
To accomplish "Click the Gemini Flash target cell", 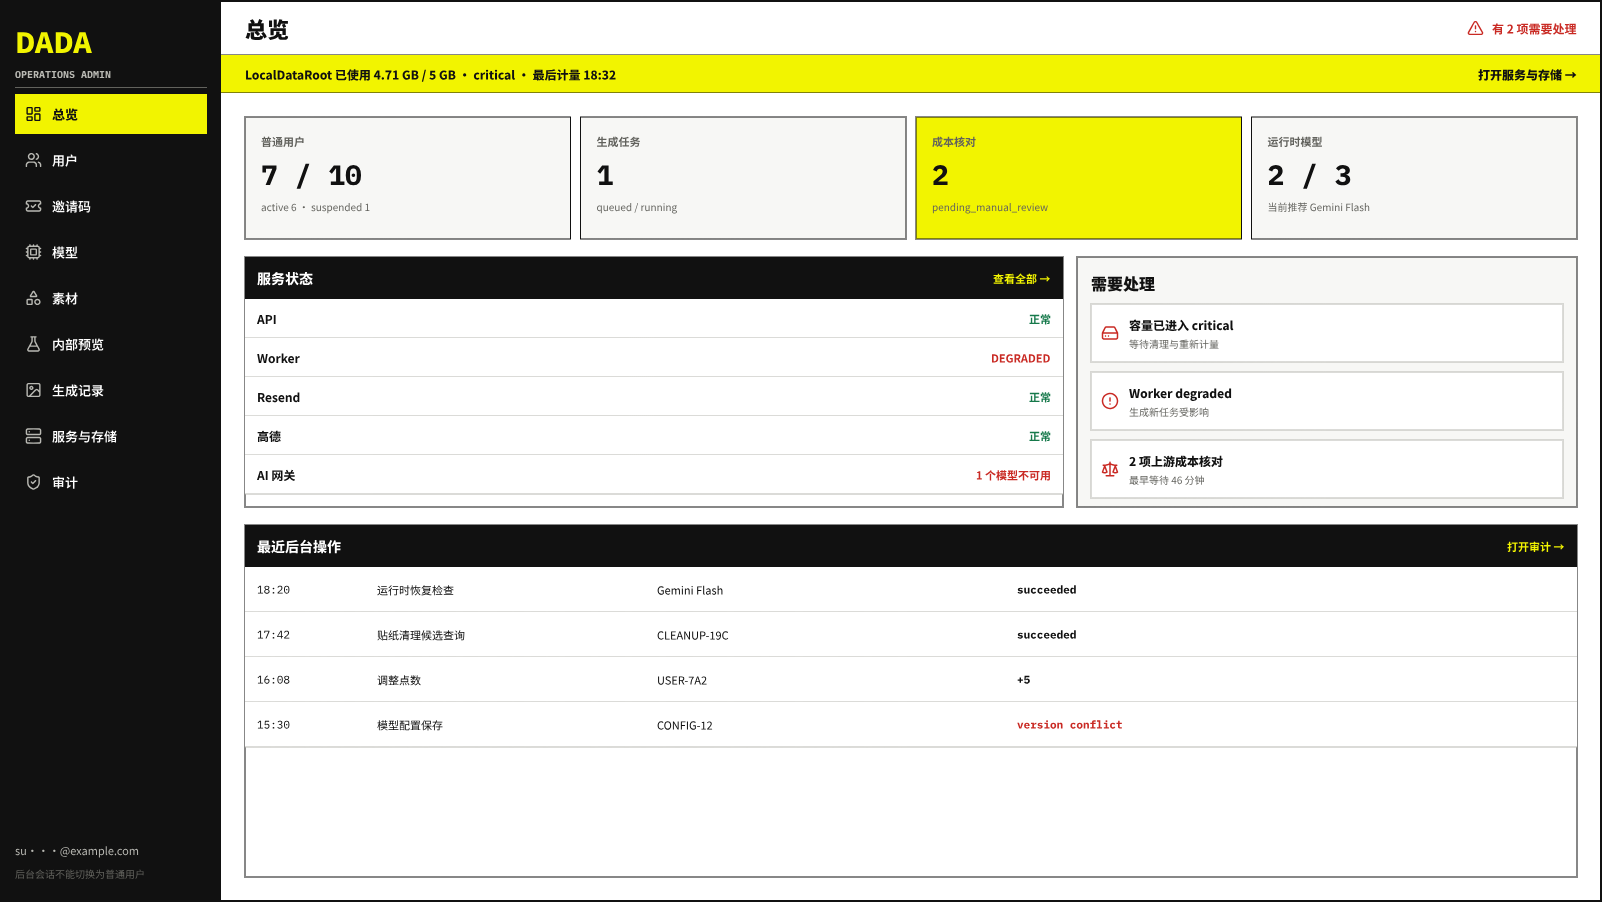I will click(x=690, y=590).
